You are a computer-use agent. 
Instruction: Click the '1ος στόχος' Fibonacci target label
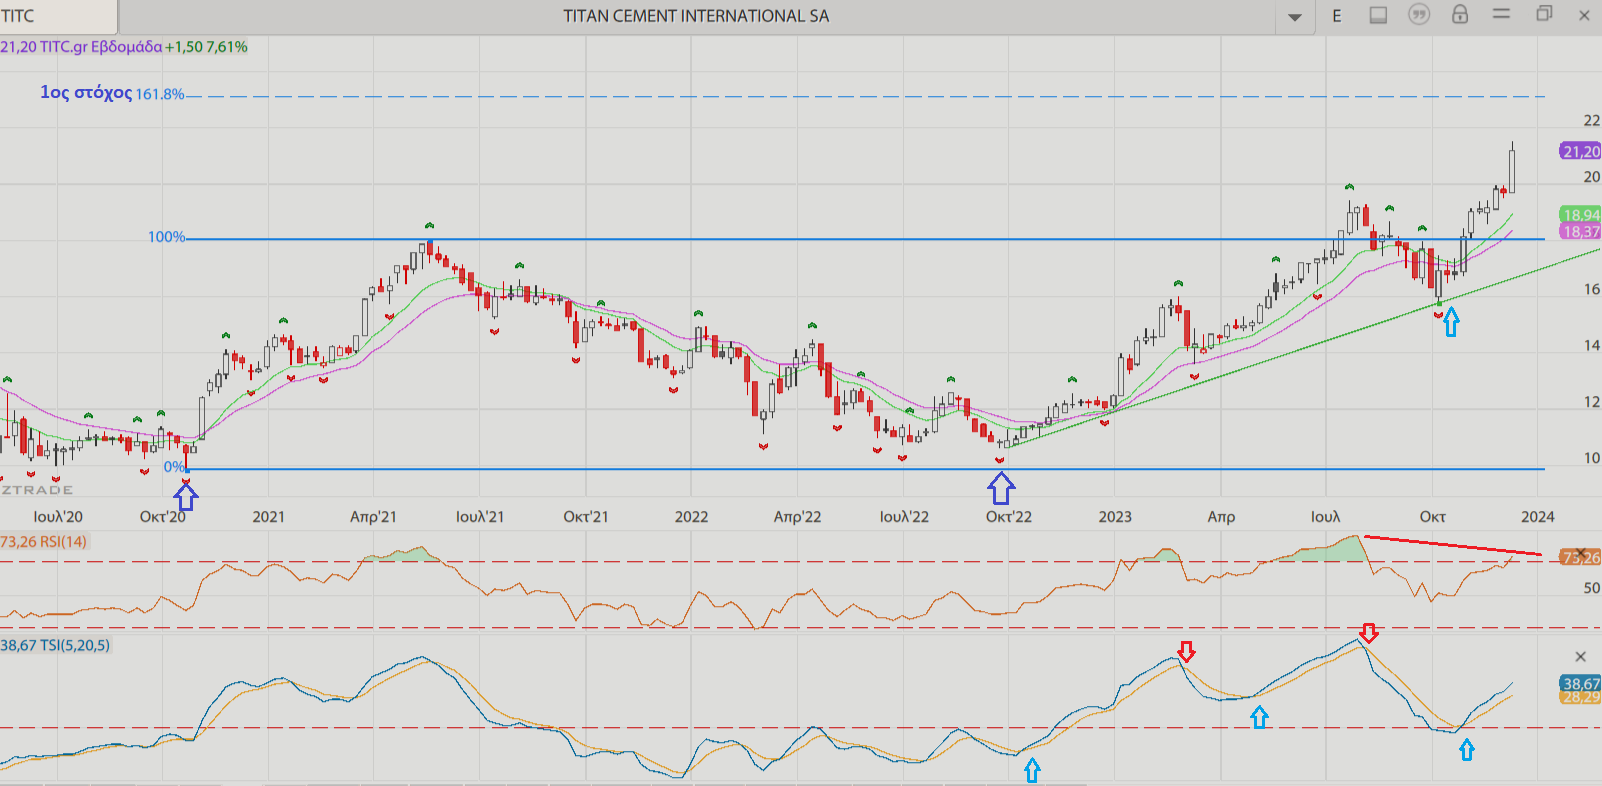[86, 93]
